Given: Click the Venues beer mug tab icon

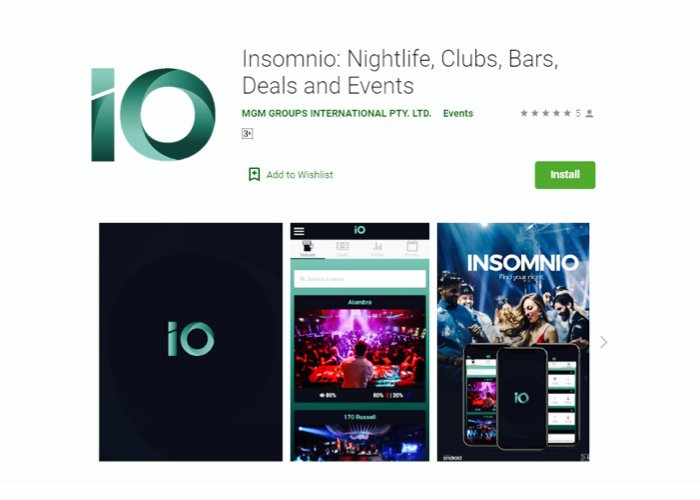Looking at the screenshot, I should pos(307,246).
